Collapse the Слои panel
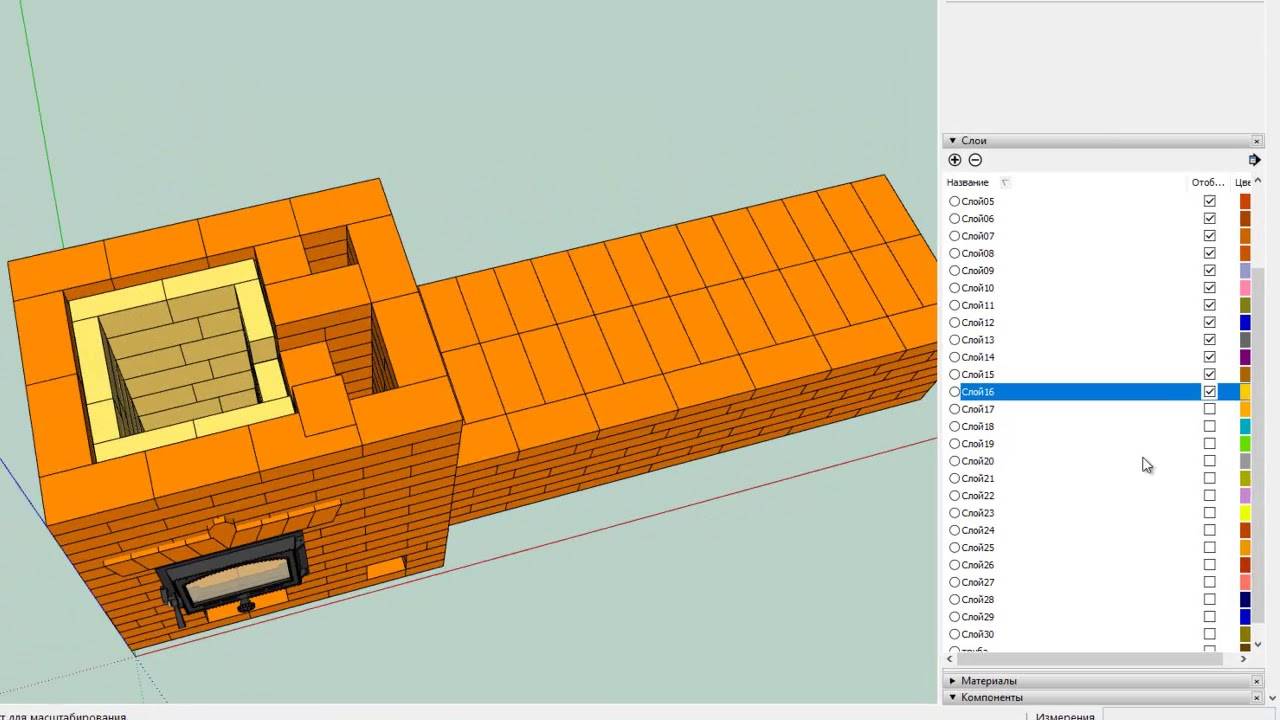 (x=953, y=141)
